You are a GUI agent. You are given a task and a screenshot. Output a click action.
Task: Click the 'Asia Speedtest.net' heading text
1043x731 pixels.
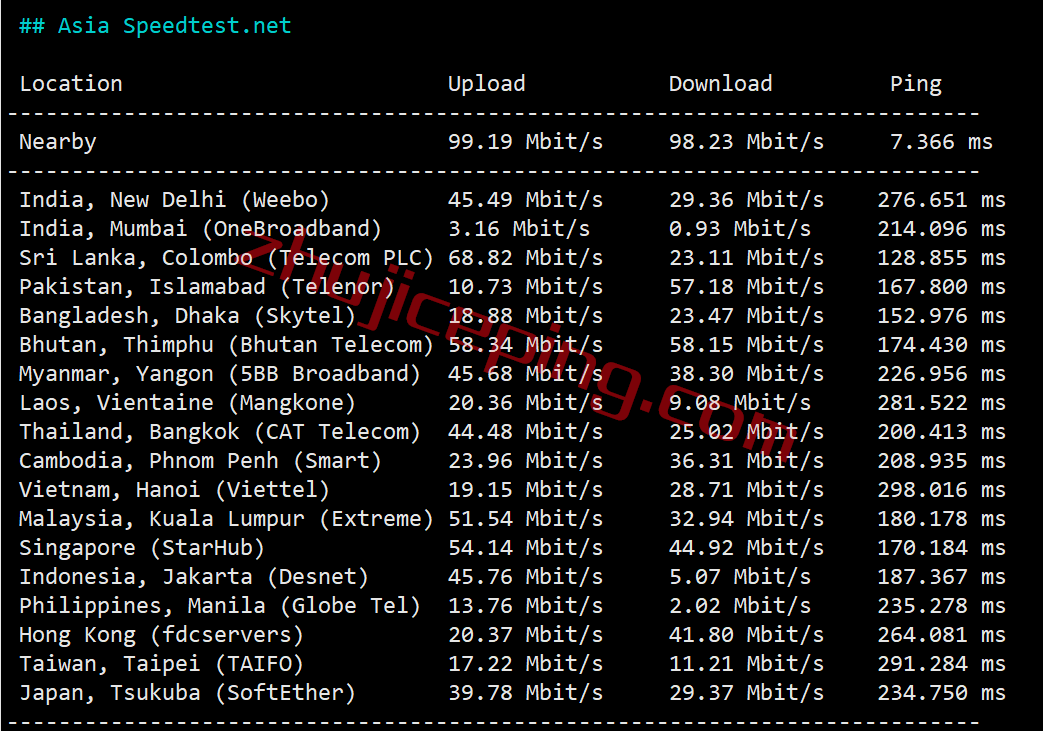pos(174,25)
